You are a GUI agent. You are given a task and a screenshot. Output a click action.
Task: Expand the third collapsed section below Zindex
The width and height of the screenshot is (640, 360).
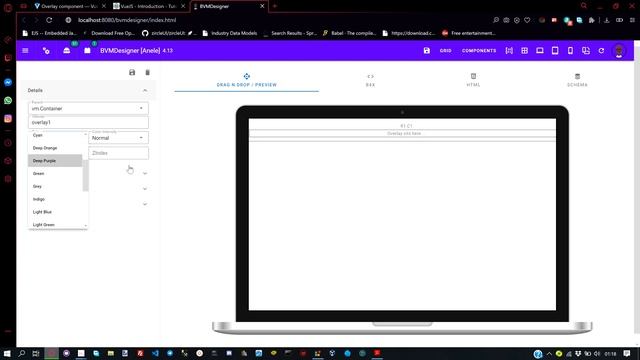(x=145, y=204)
